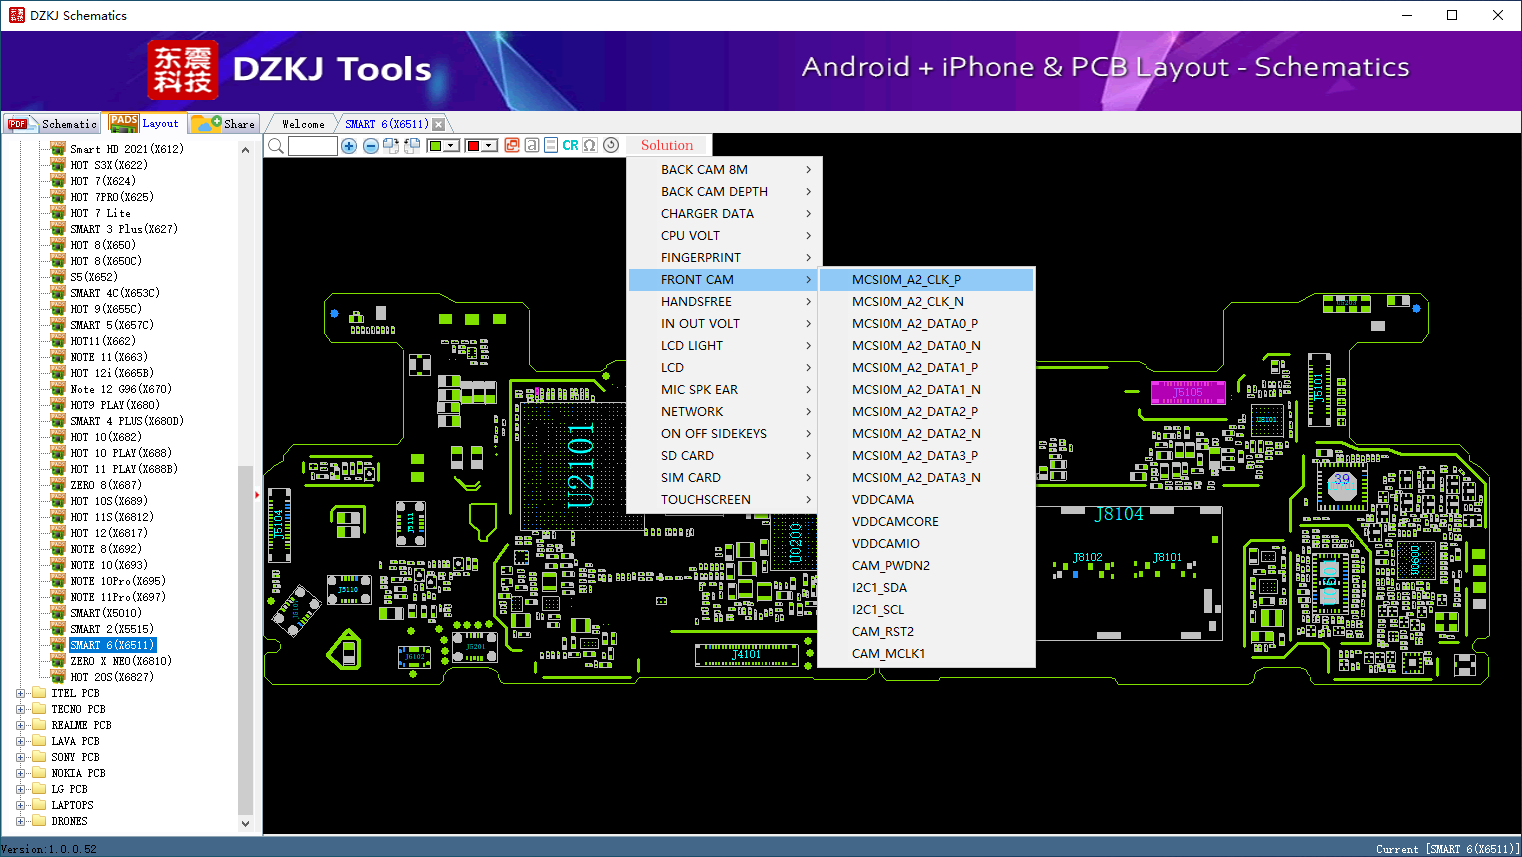This screenshot has height=857, width=1522.
Task: Open the red color dropdown
Action: 489,146
